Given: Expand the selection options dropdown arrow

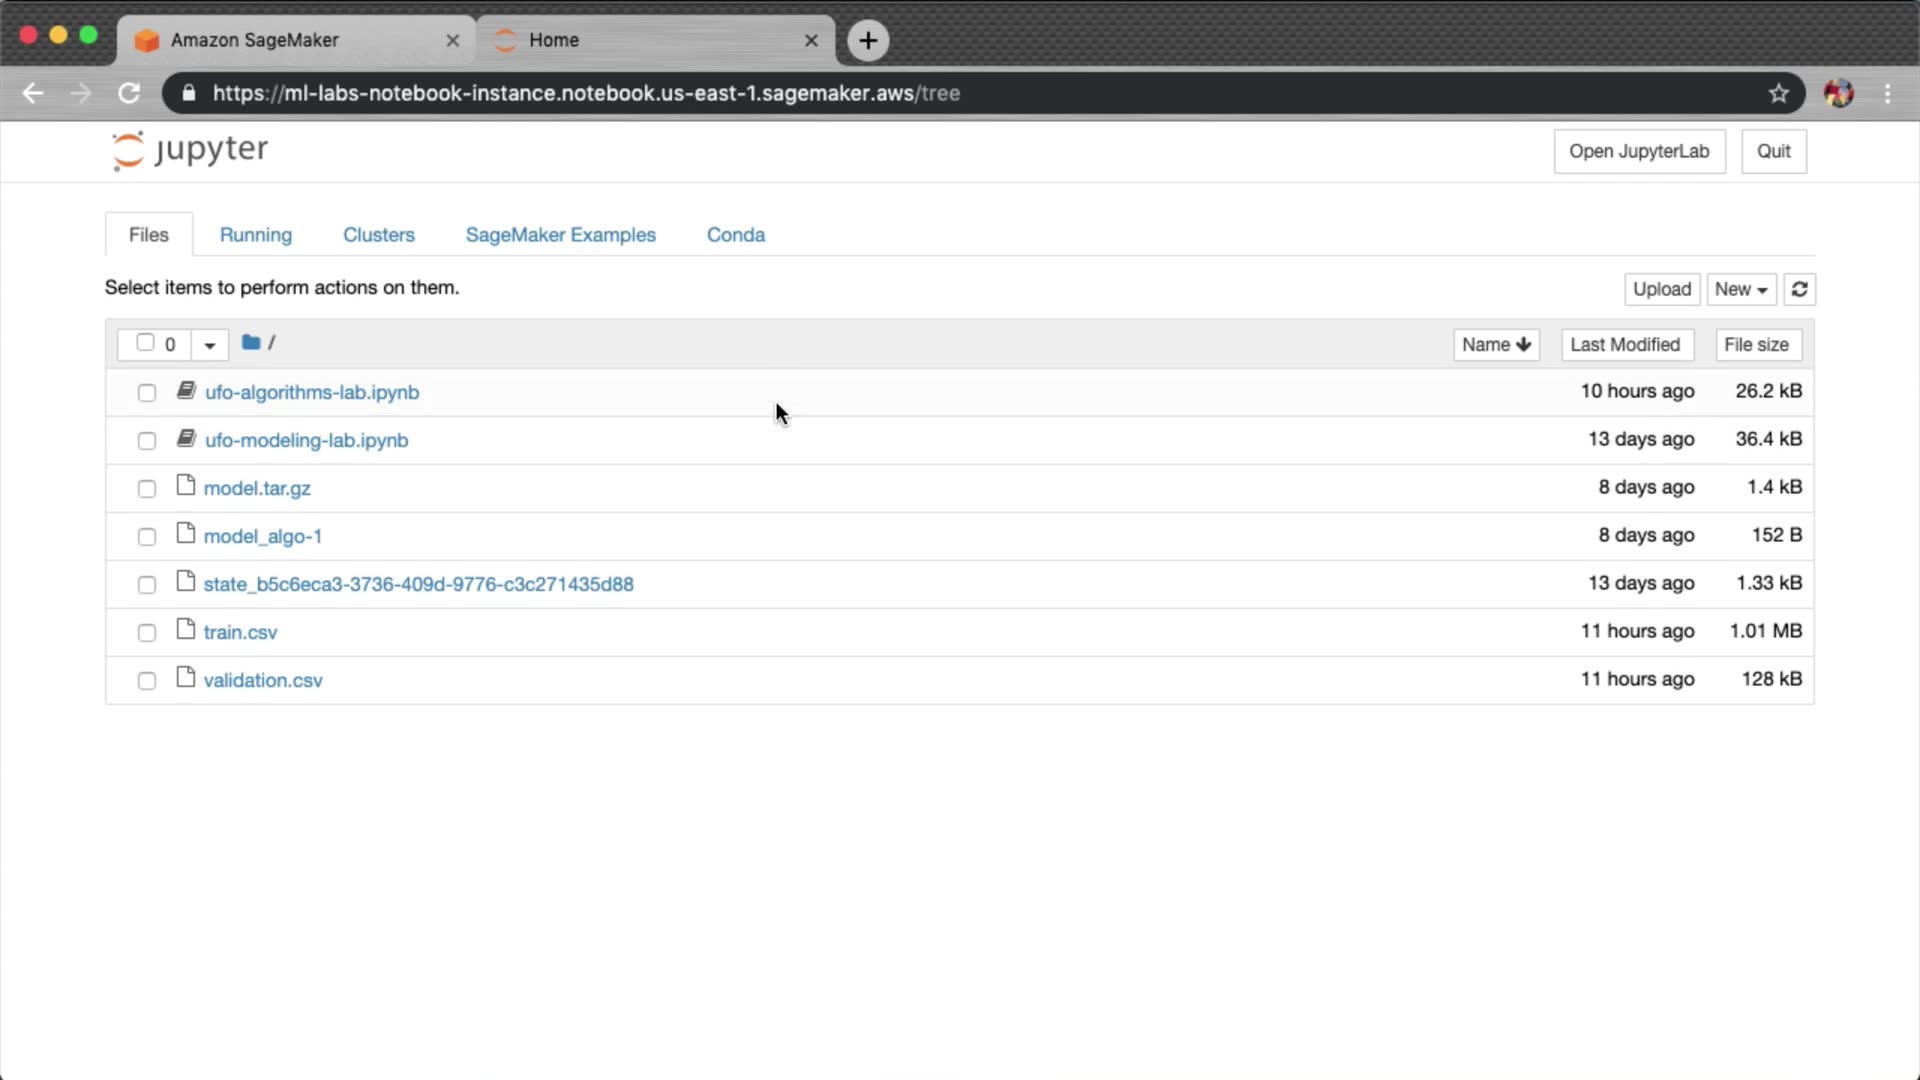Looking at the screenshot, I should pyautogui.click(x=210, y=345).
